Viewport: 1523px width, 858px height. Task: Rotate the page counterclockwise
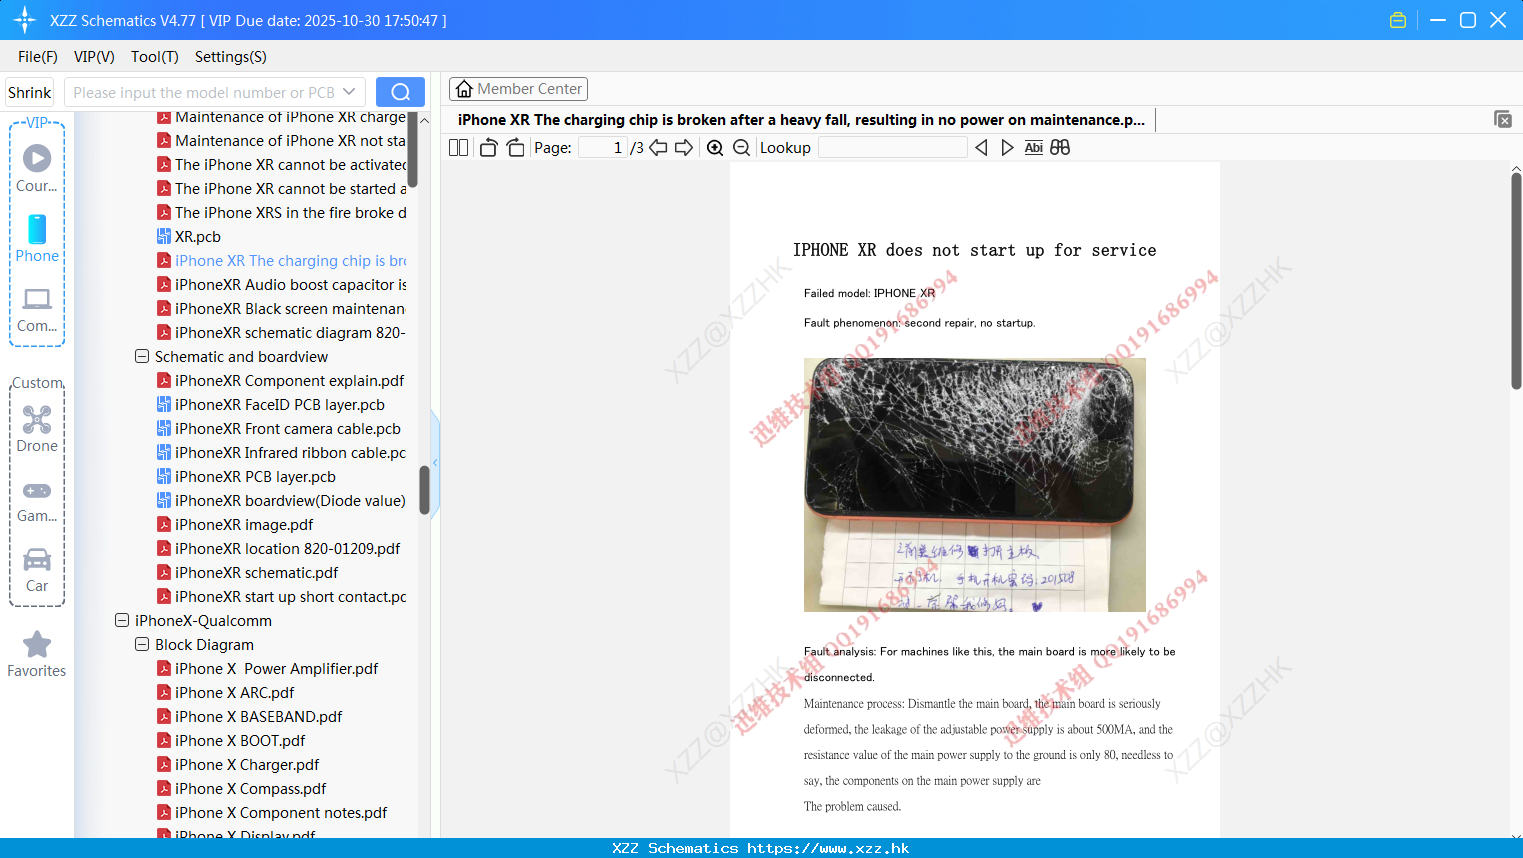click(488, 148)
